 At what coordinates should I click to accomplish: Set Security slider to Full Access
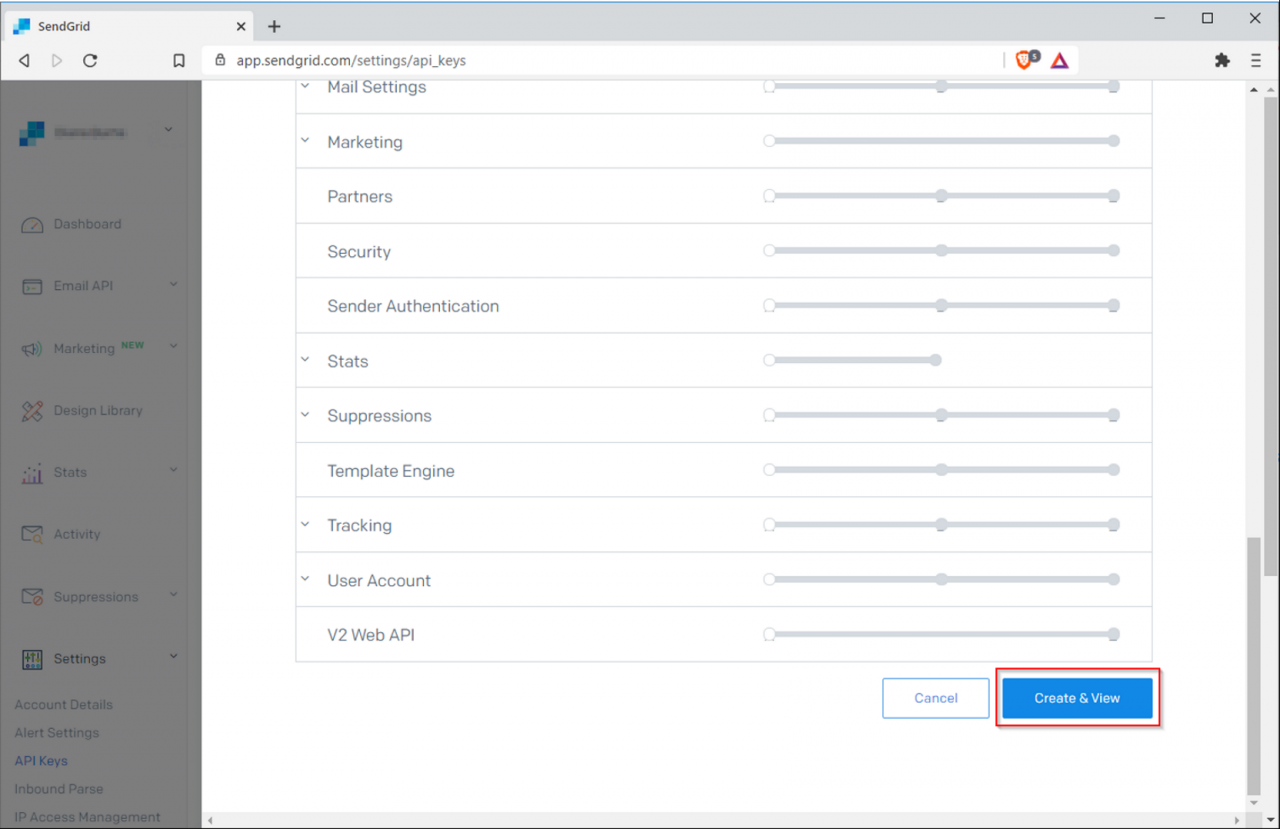[x=1114, y=250]
